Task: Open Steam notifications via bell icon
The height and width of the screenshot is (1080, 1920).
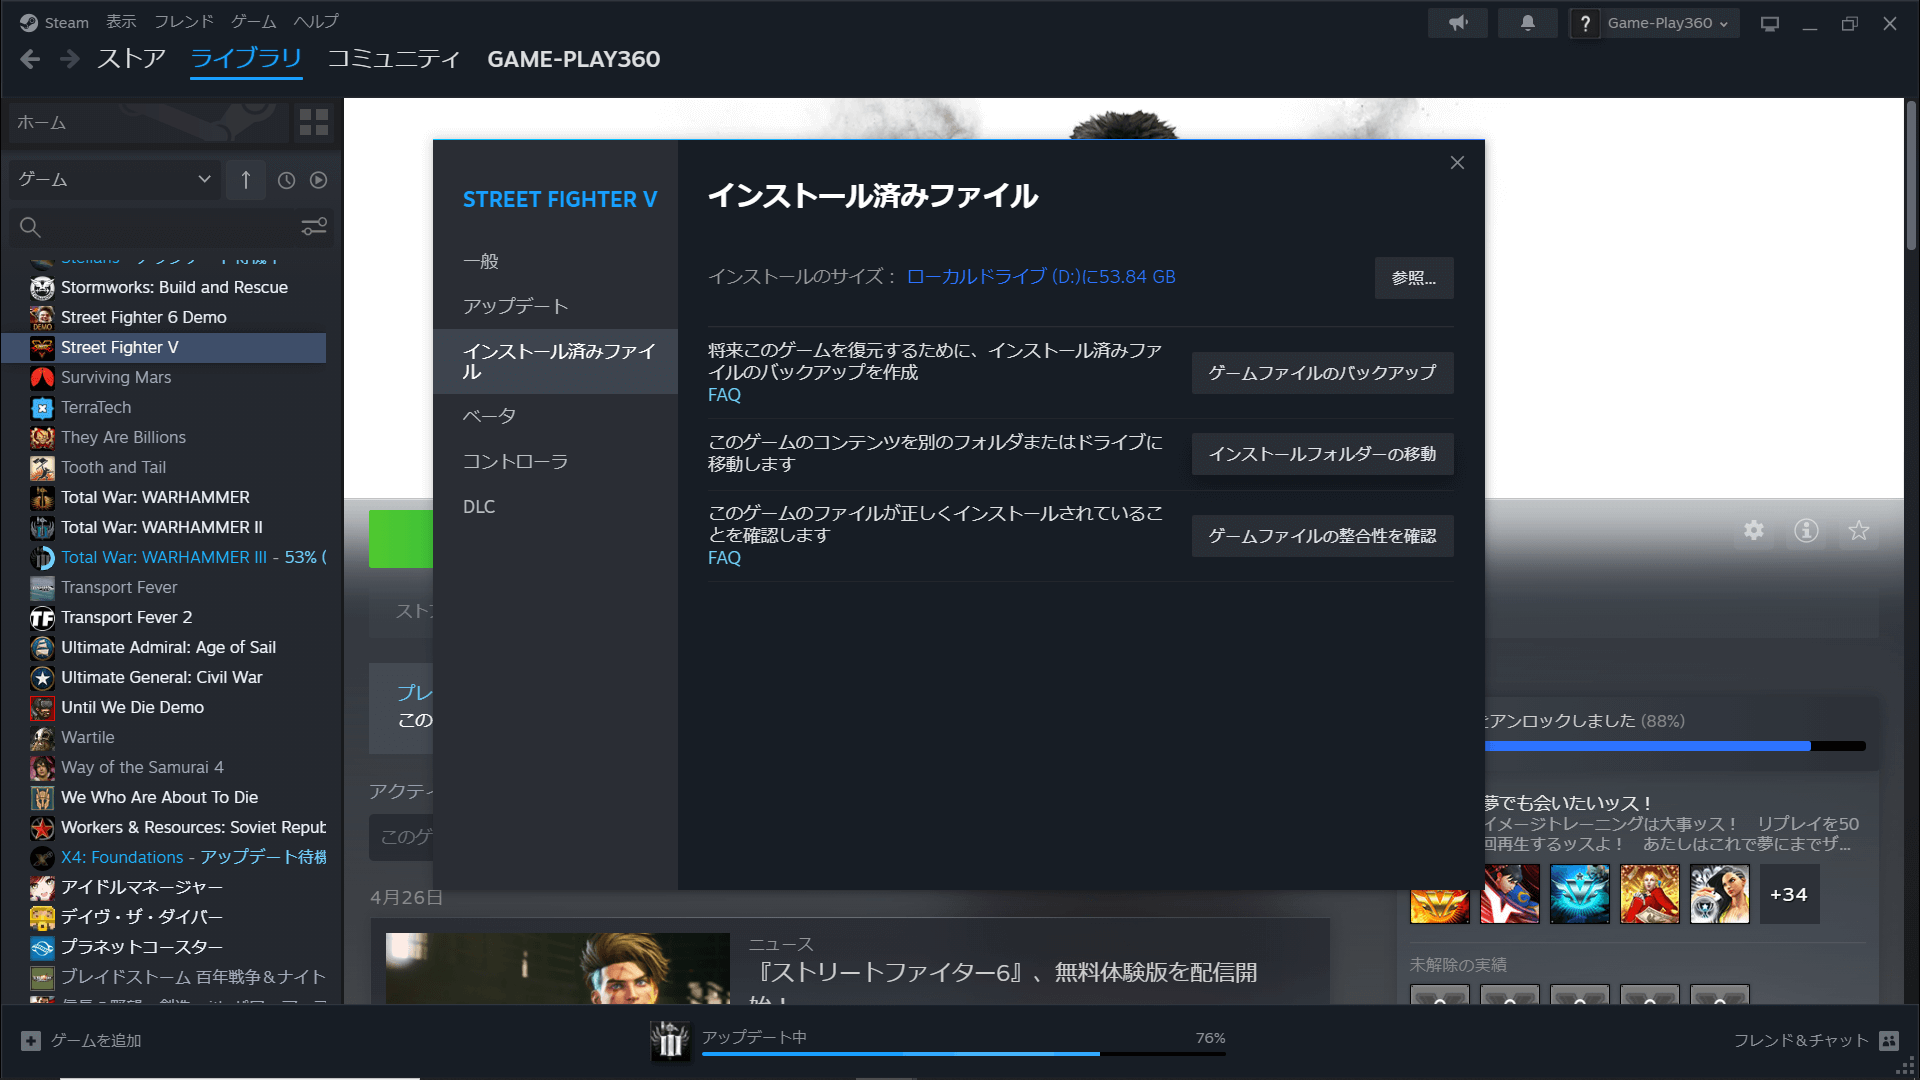Action: pyautogui.click(x=1527, y=22)
